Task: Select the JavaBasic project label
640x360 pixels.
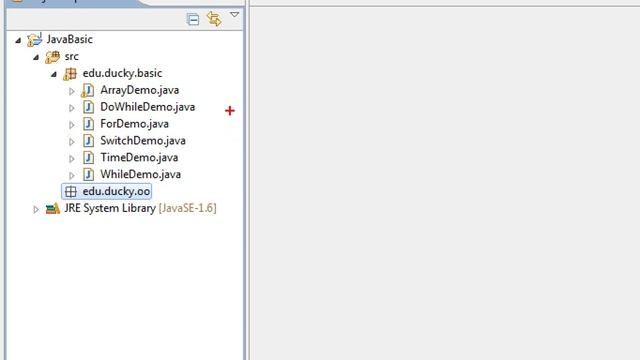Action: pos(69,39)
